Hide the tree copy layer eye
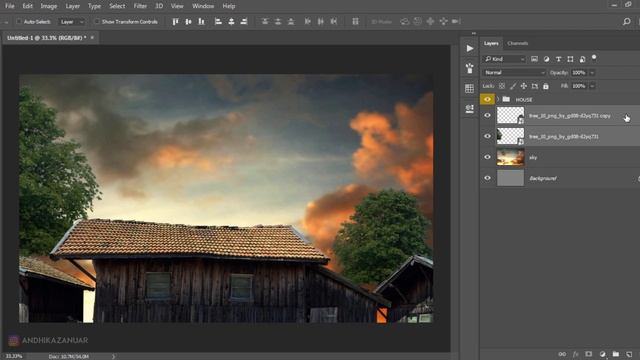Screen dimensions: 640x360 point(487,116)
